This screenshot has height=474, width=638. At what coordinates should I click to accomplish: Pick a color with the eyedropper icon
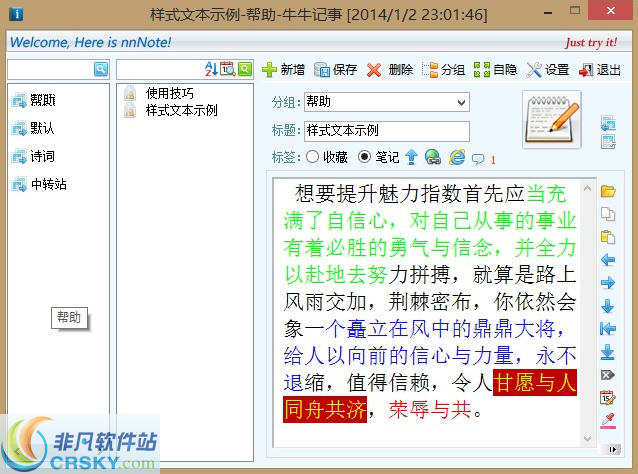(608, 421)
